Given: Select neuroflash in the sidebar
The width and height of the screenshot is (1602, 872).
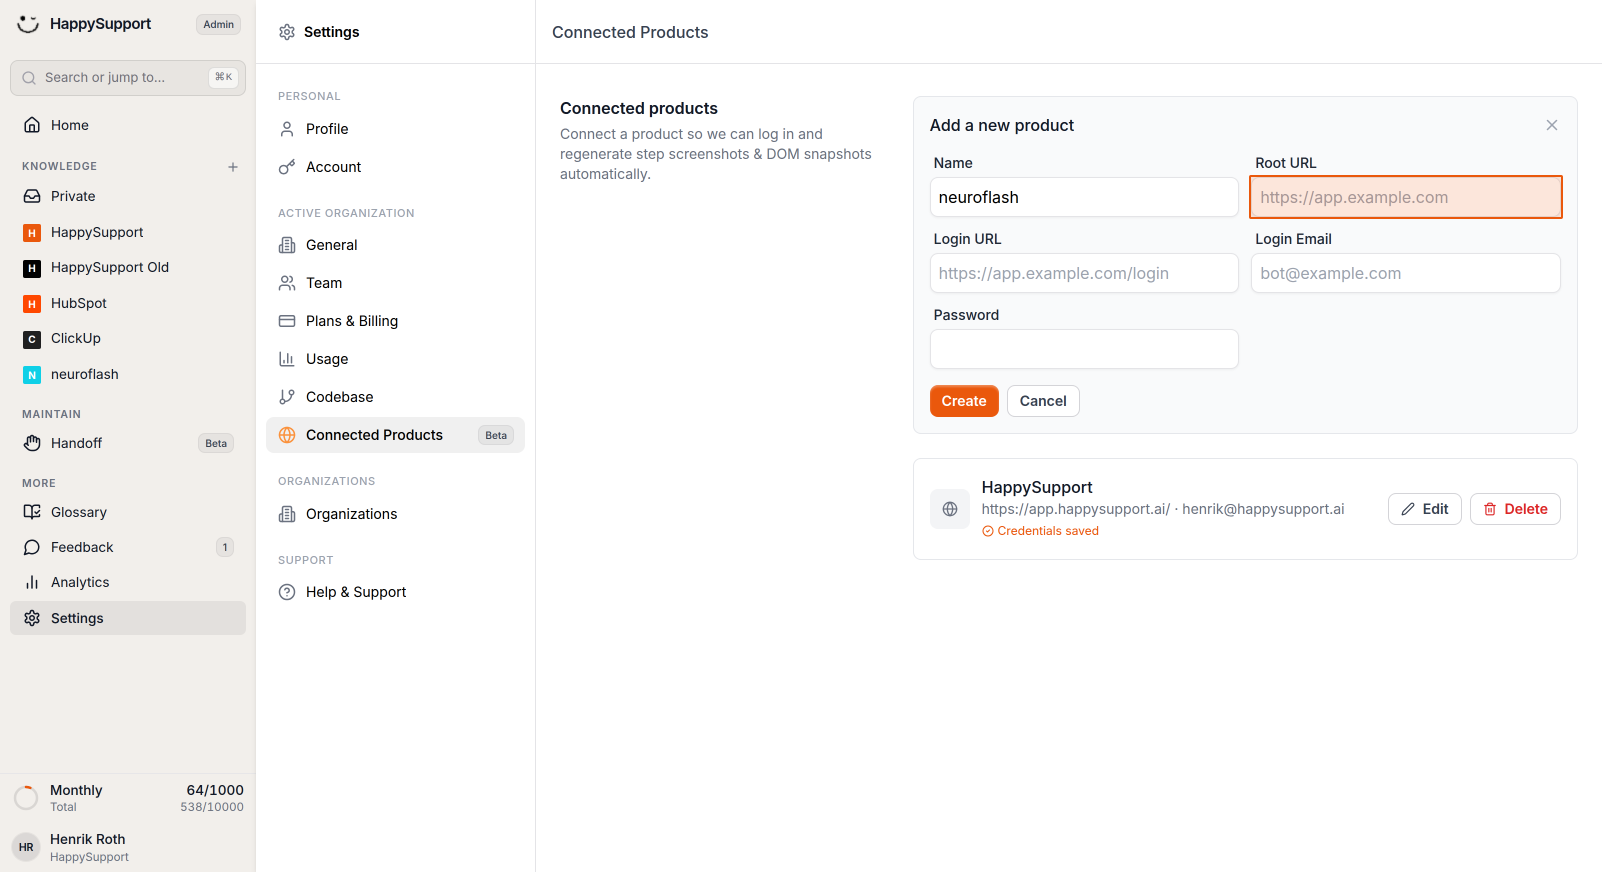Looking at the screenshot, I should (x=128, y=375).
